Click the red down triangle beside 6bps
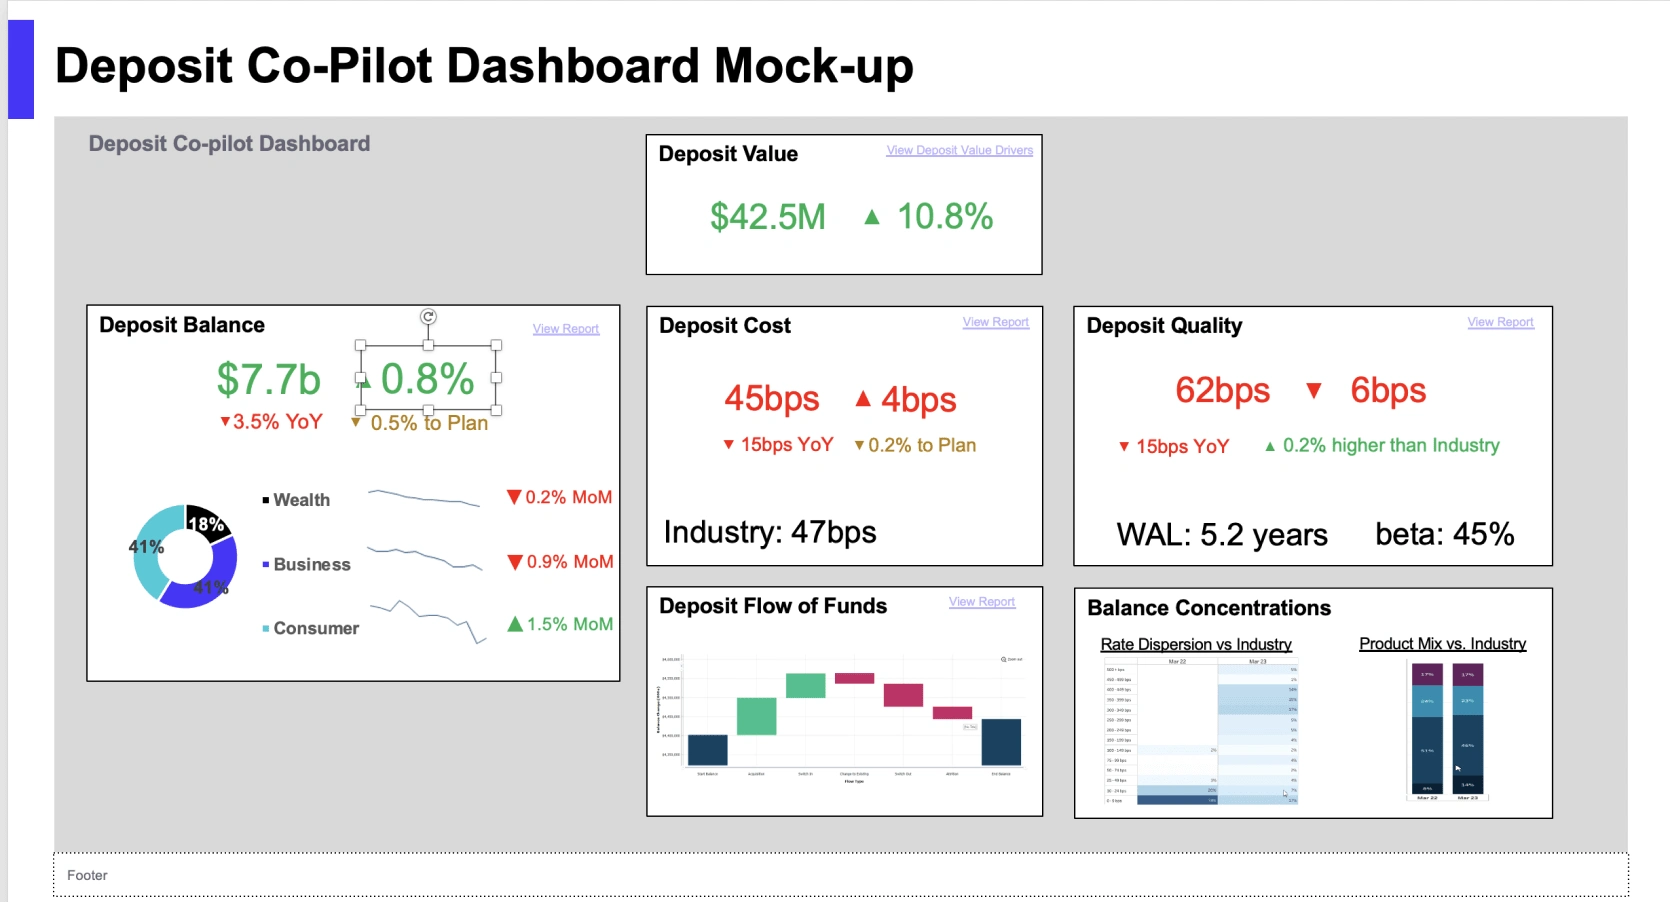The width and height of the screenshot is (1670, 902). [x=1314, y=391]
